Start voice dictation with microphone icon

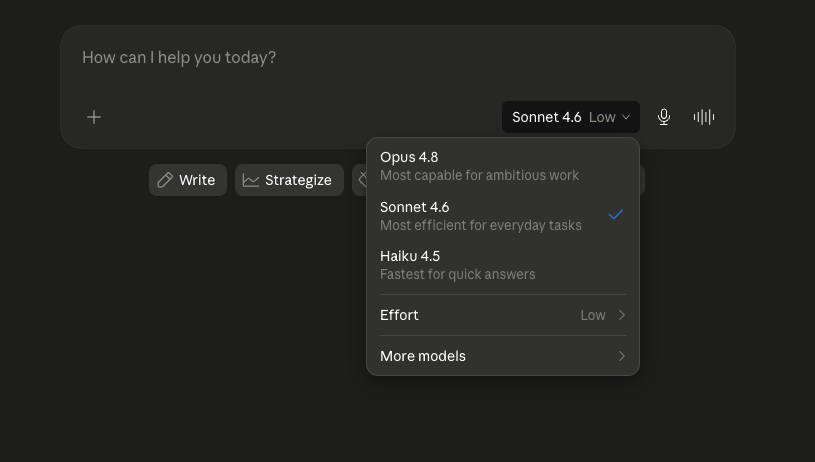click(664, 117)
